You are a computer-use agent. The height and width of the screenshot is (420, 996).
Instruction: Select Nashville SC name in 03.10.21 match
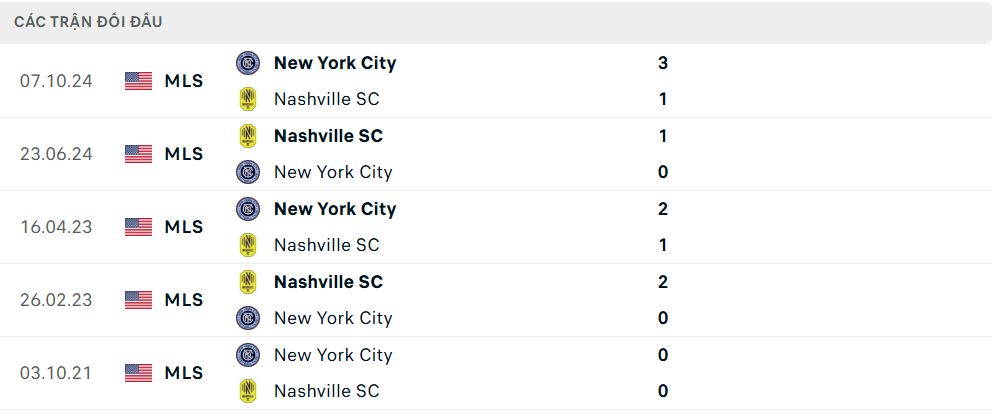coord(326,391)
